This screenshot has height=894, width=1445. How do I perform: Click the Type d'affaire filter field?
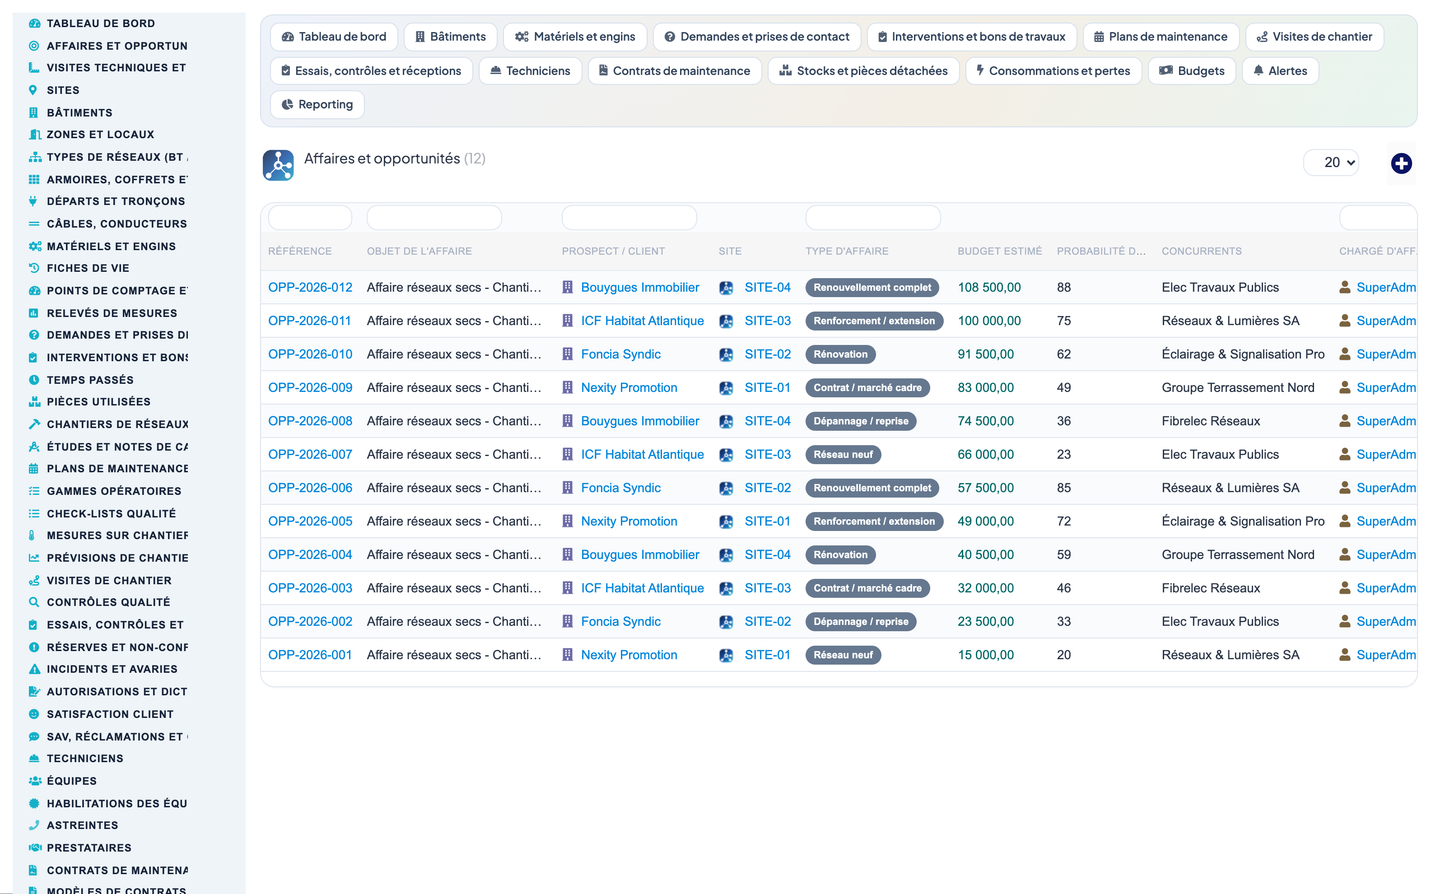(x=873, y=218)
